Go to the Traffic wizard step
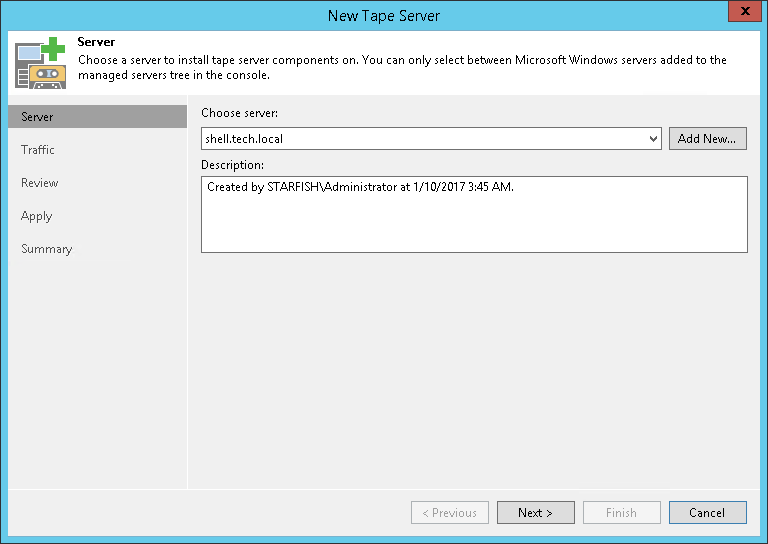 pos(38,150)
